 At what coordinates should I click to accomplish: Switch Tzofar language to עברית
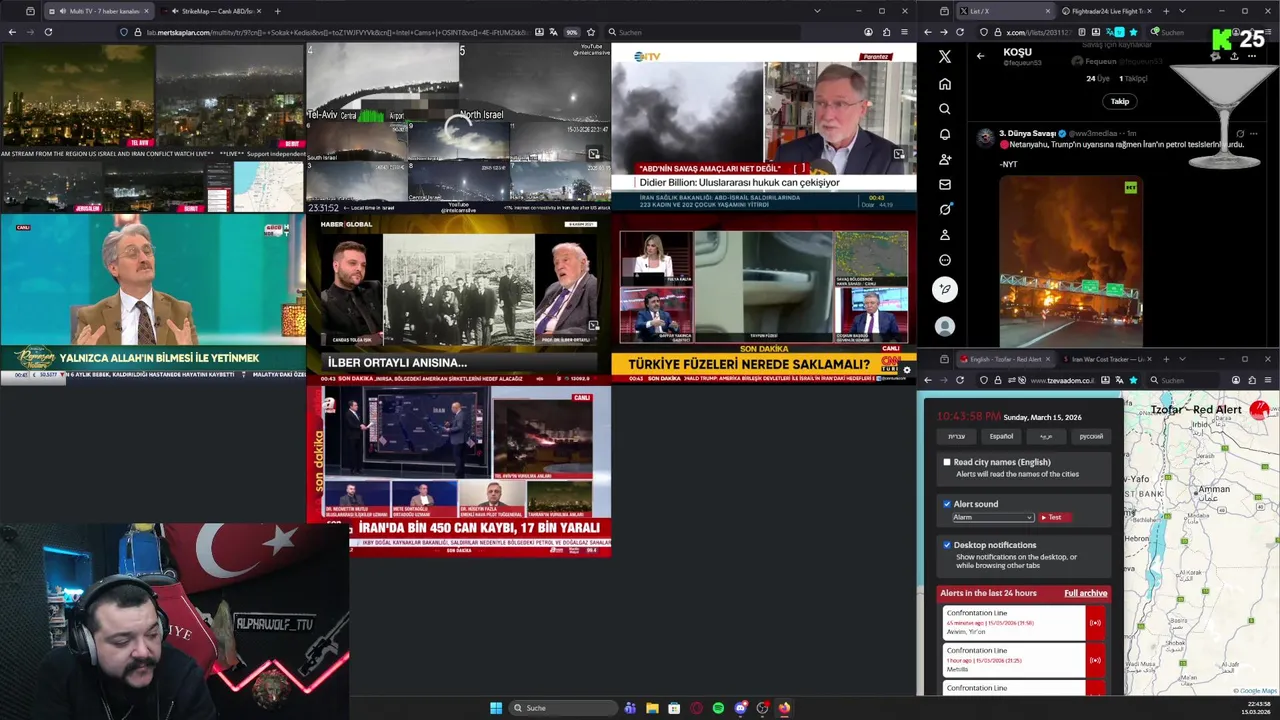[x=957, y=436]
